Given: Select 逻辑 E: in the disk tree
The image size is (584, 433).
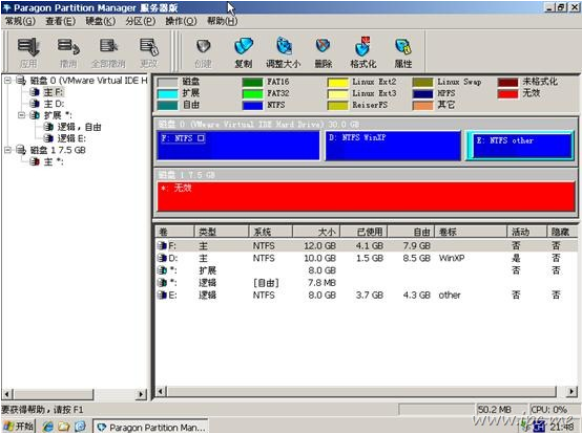Looking at the screenshot, I should (x=71, y=139).
